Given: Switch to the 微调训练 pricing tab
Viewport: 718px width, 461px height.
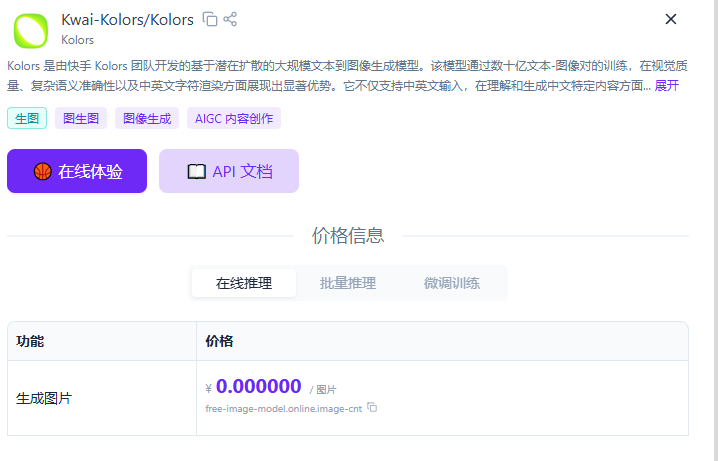Looking at the screenshot, I should tap(452, 283).
